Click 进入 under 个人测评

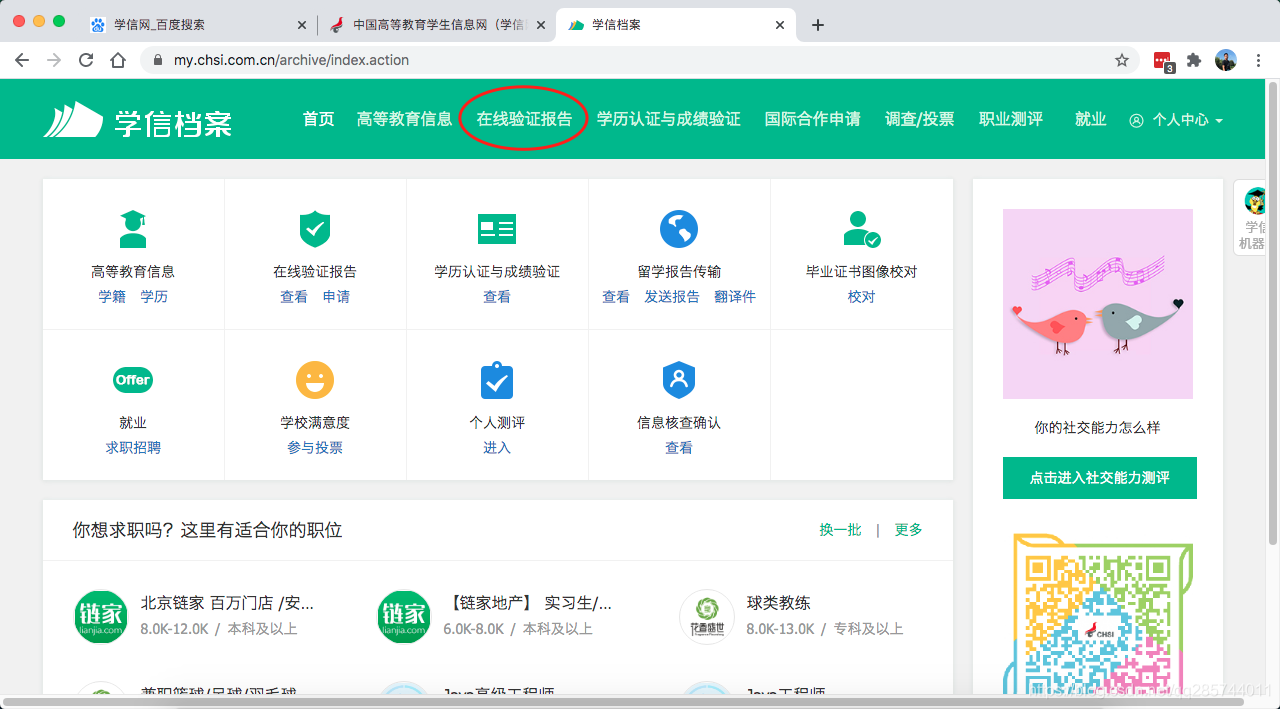point(497,448)
